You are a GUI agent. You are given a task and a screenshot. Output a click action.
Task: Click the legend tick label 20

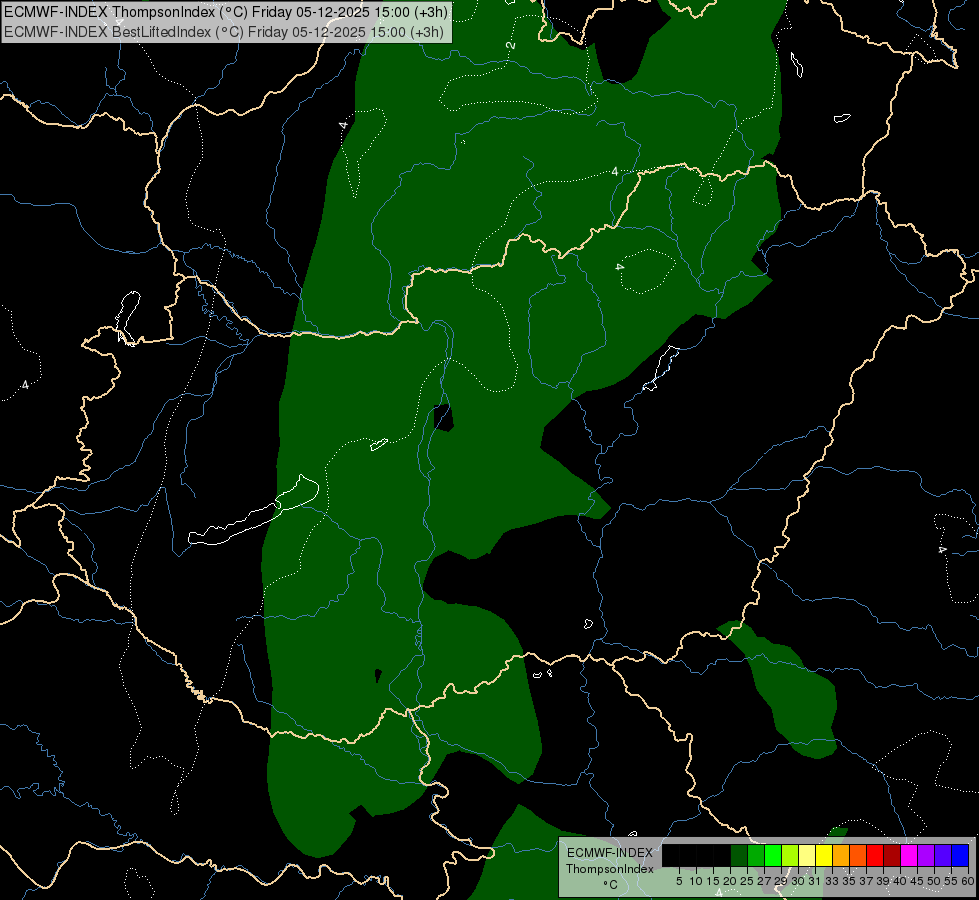(x=730, y=881)
